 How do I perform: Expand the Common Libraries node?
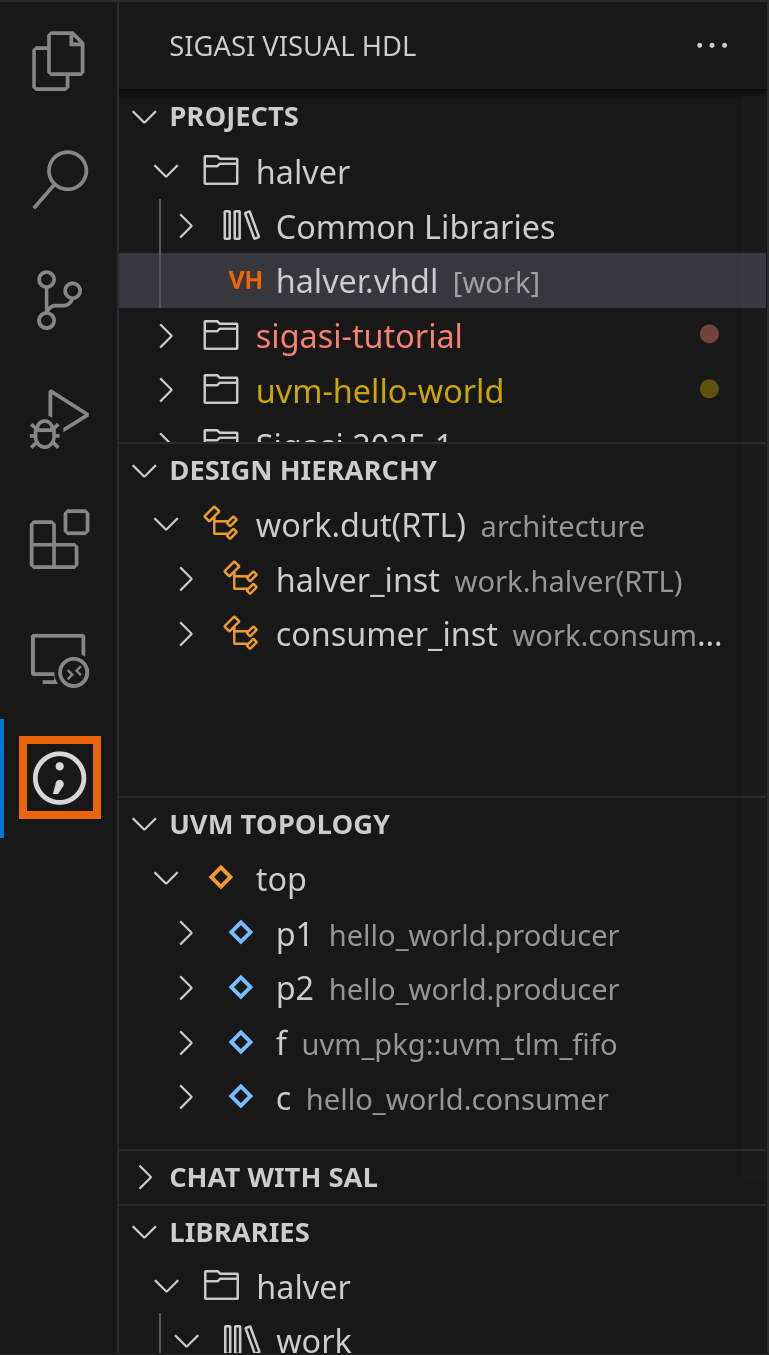[x=186, y=227]
